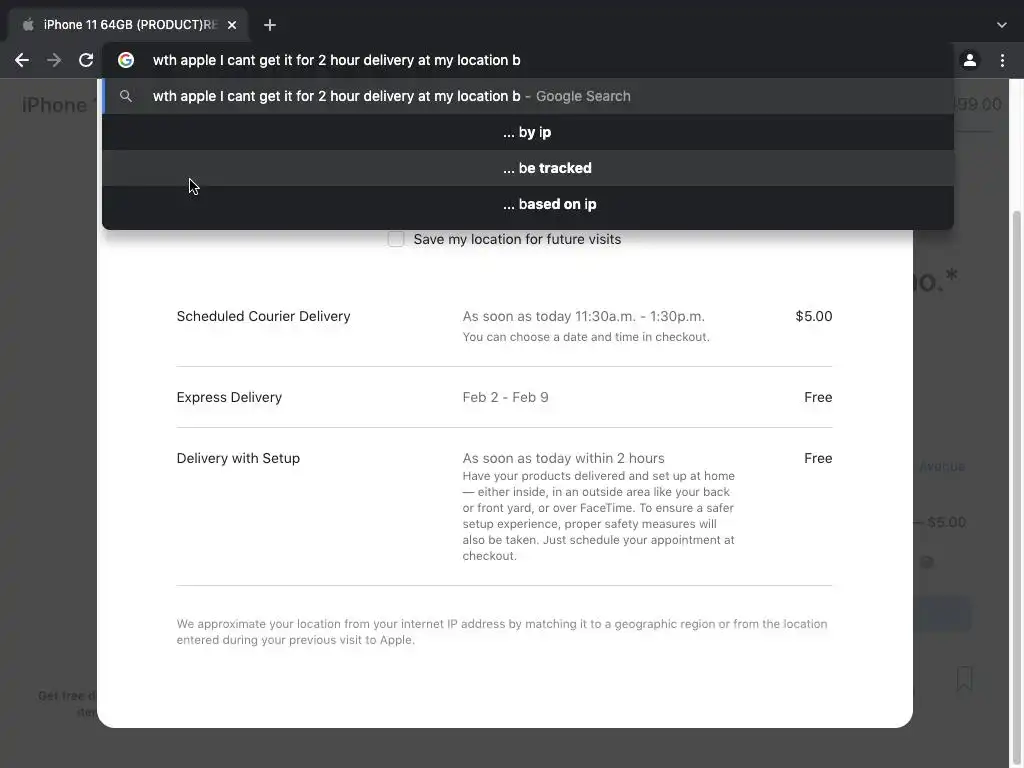Click the browser back arrow

tap(22, 60)
